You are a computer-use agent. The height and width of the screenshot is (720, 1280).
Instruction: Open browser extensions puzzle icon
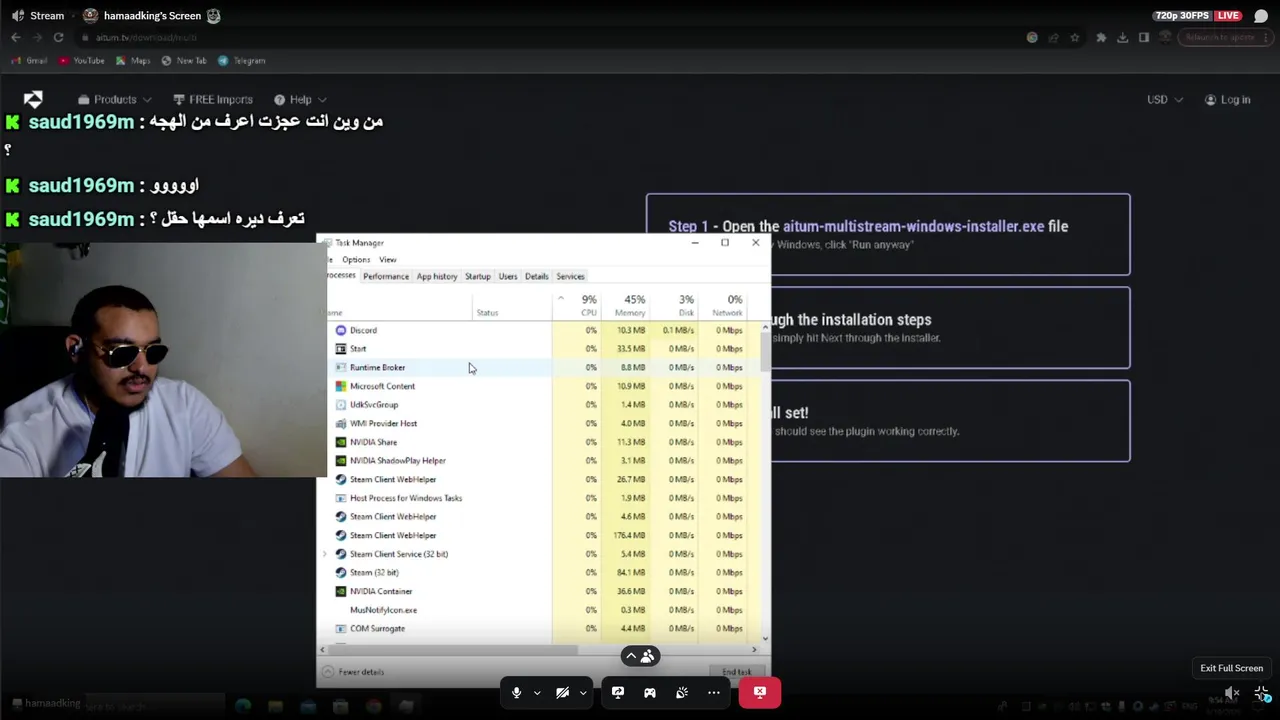coord(1101,38)
